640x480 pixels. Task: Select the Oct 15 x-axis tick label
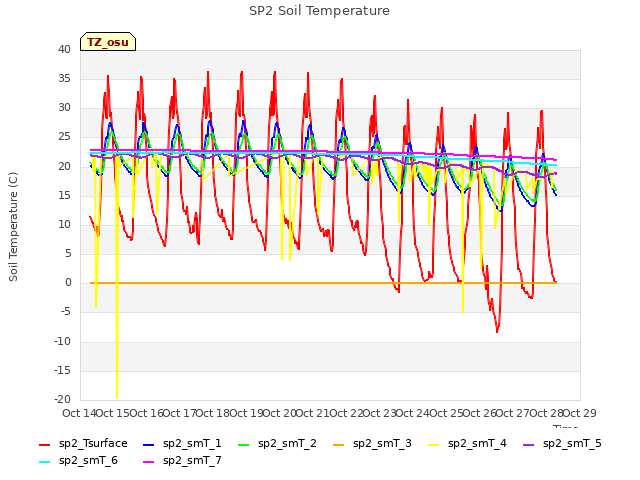tap(113, 413)
